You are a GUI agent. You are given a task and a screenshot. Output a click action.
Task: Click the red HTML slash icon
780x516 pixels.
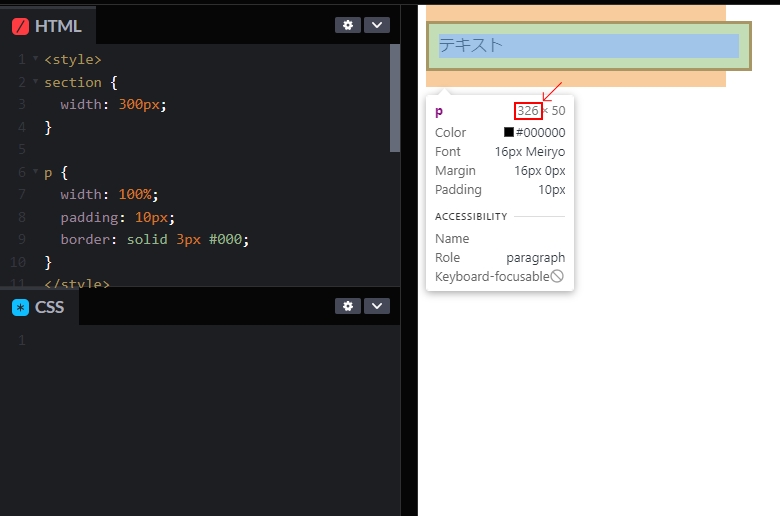point(20,26)
